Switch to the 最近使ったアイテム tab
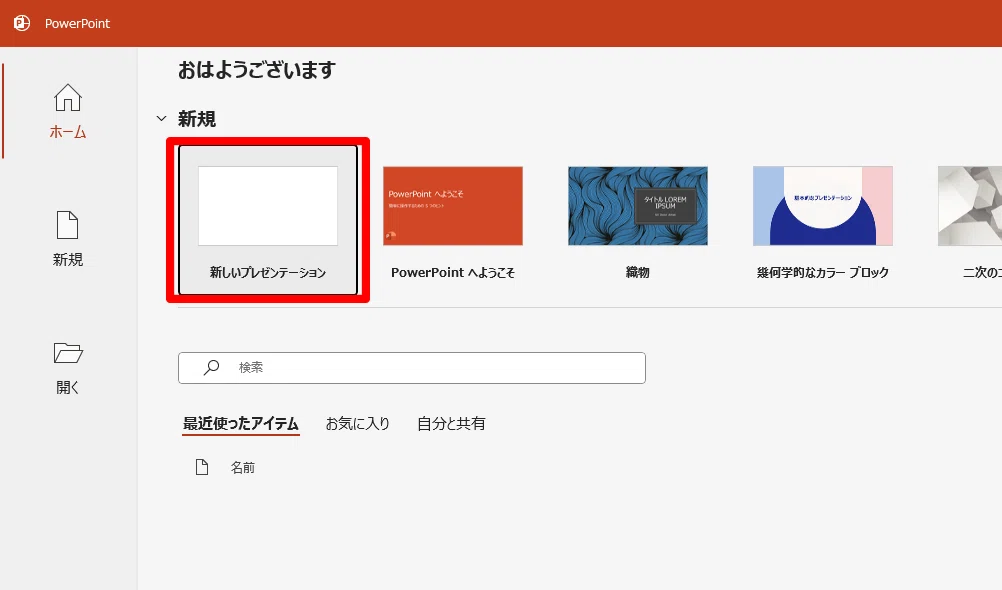Screen dimensions: 1002x590 click(x=241, y=424)
